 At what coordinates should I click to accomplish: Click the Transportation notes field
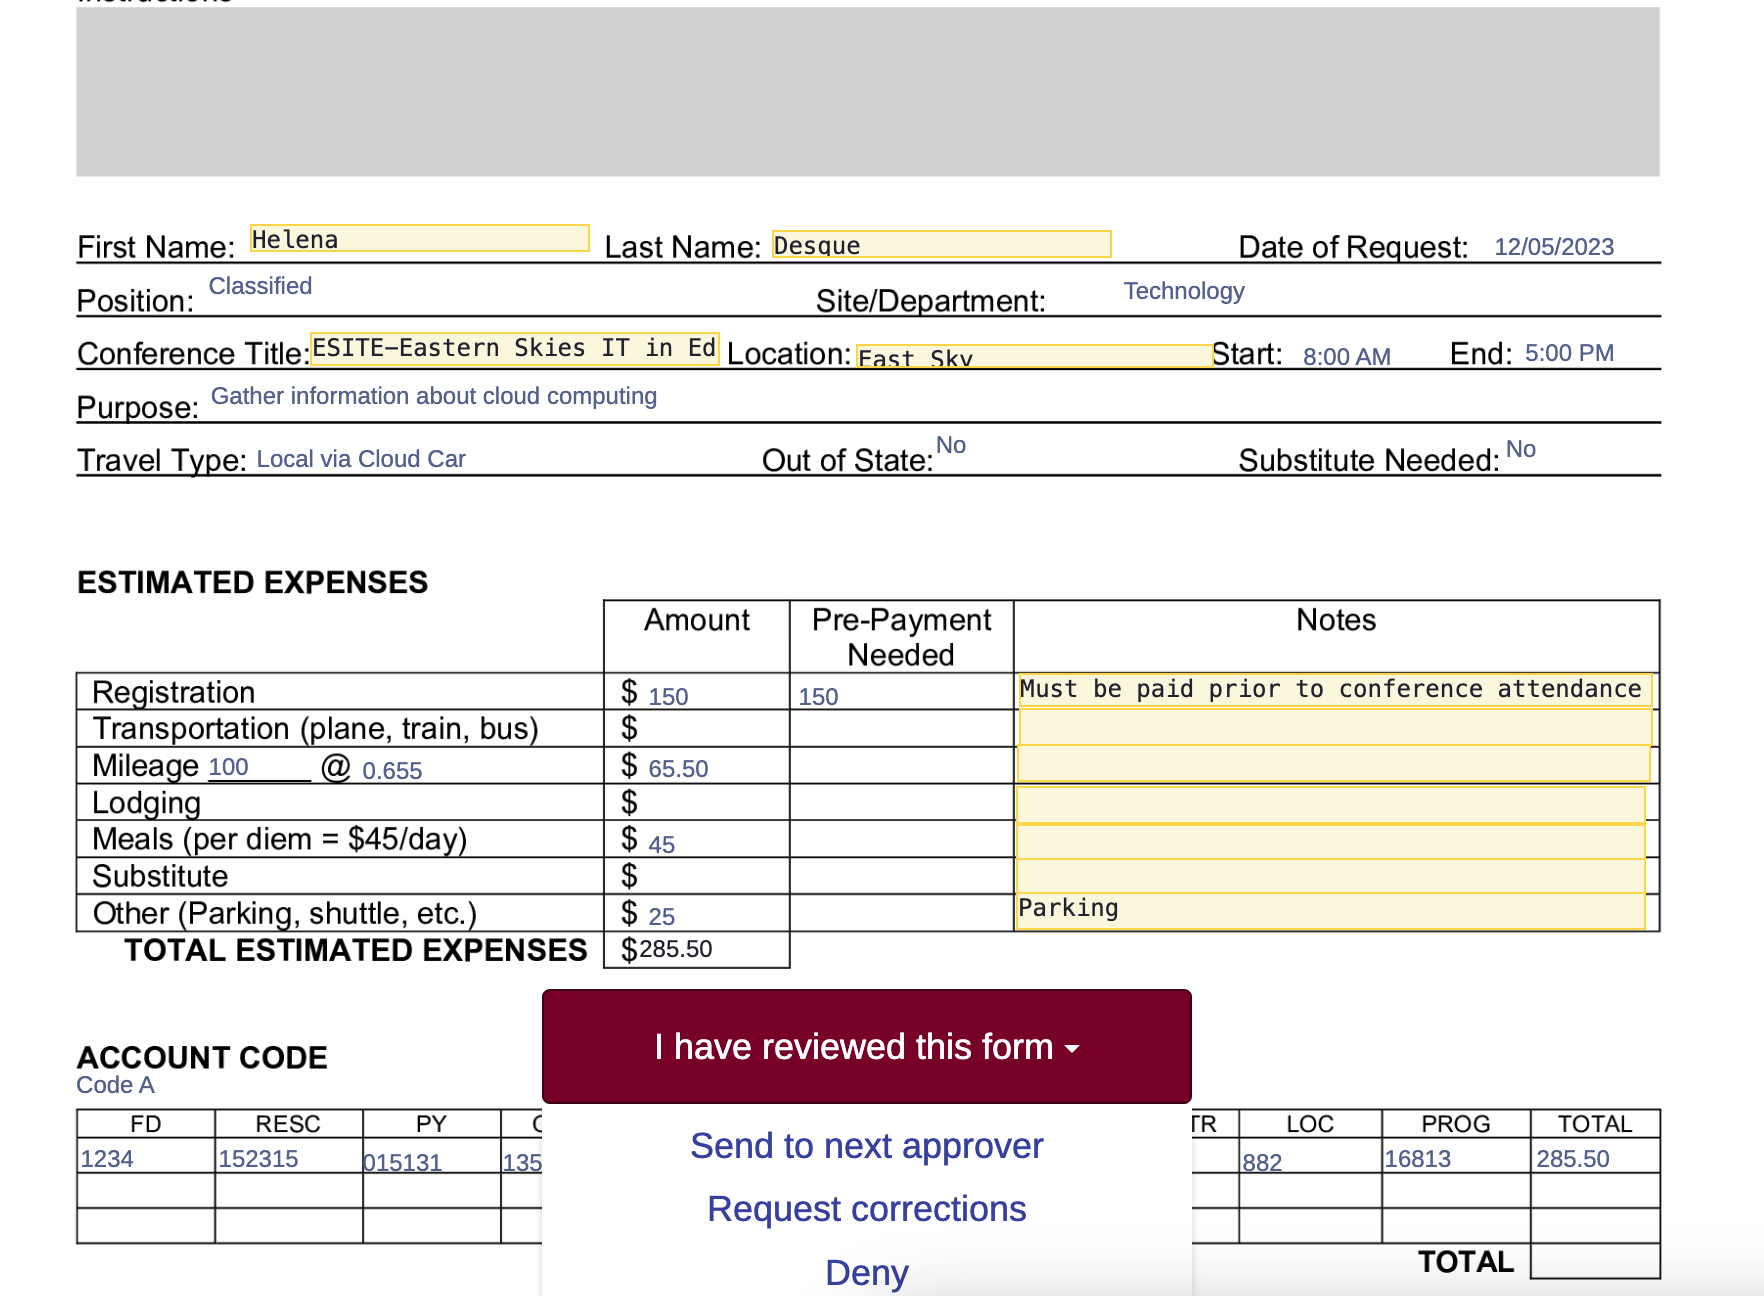(1334, 726)
